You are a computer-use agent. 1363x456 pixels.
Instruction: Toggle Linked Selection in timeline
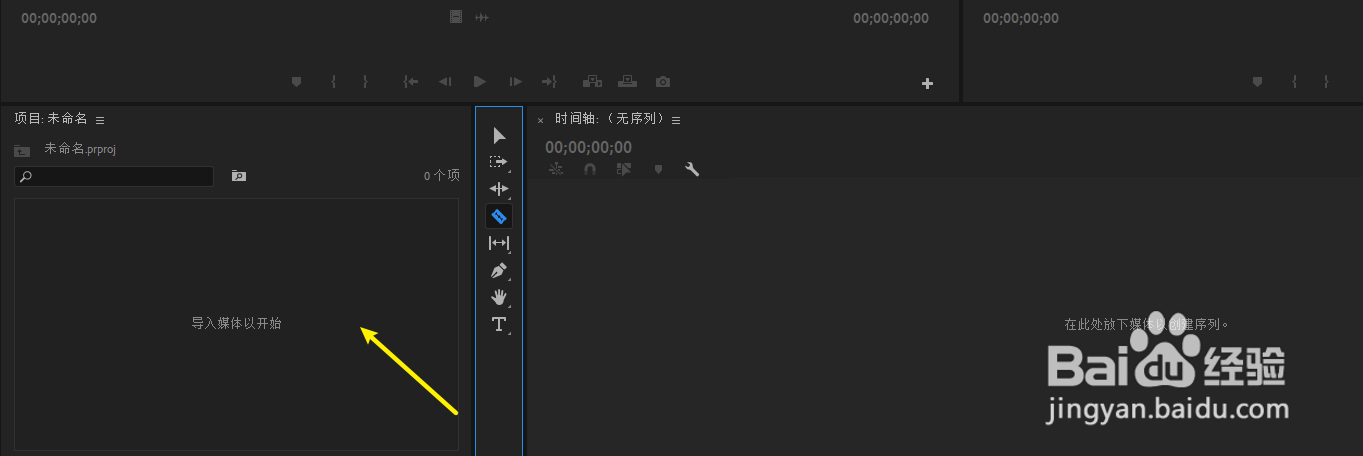(x=624, y=170)
